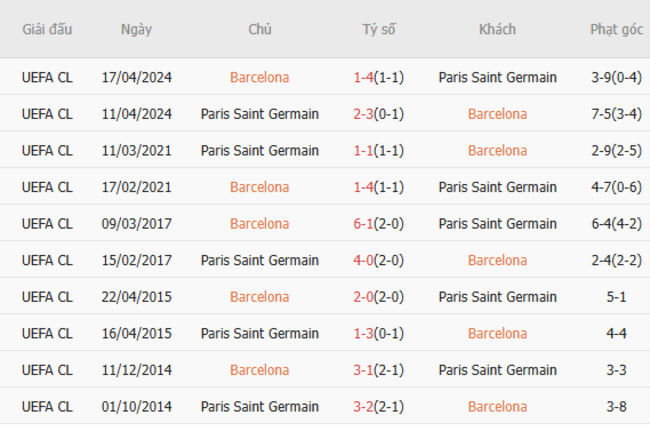650x431 pixels.
Task: Open the 1-3 score from 16/04/2015
Action: point(364,334)
